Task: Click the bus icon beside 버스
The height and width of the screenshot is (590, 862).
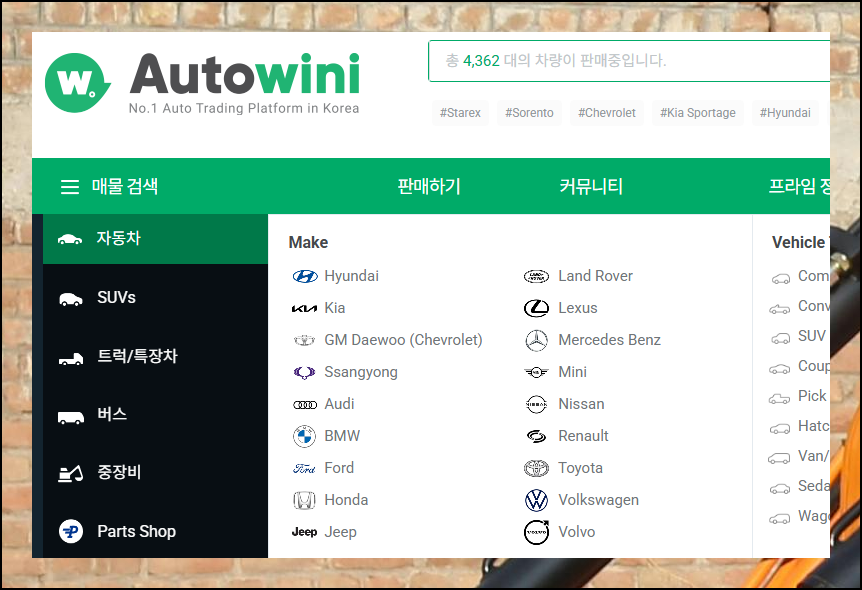Action: click(71, 418)
